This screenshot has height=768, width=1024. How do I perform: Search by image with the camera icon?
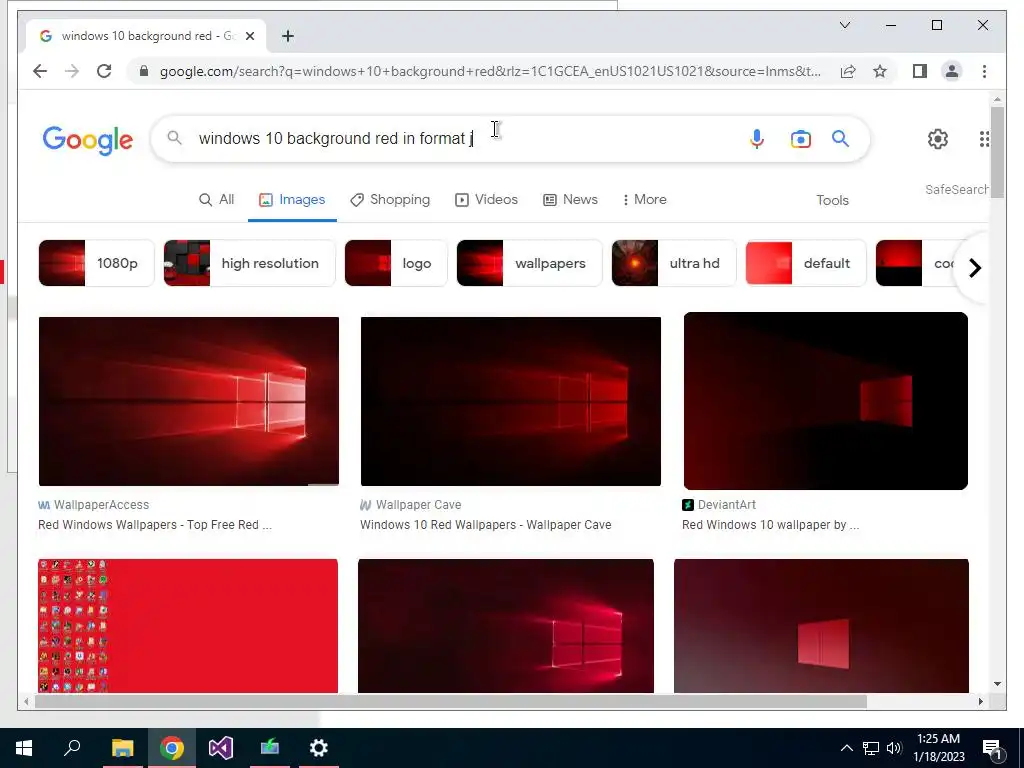pyautogui.click(x=801, y=139)
